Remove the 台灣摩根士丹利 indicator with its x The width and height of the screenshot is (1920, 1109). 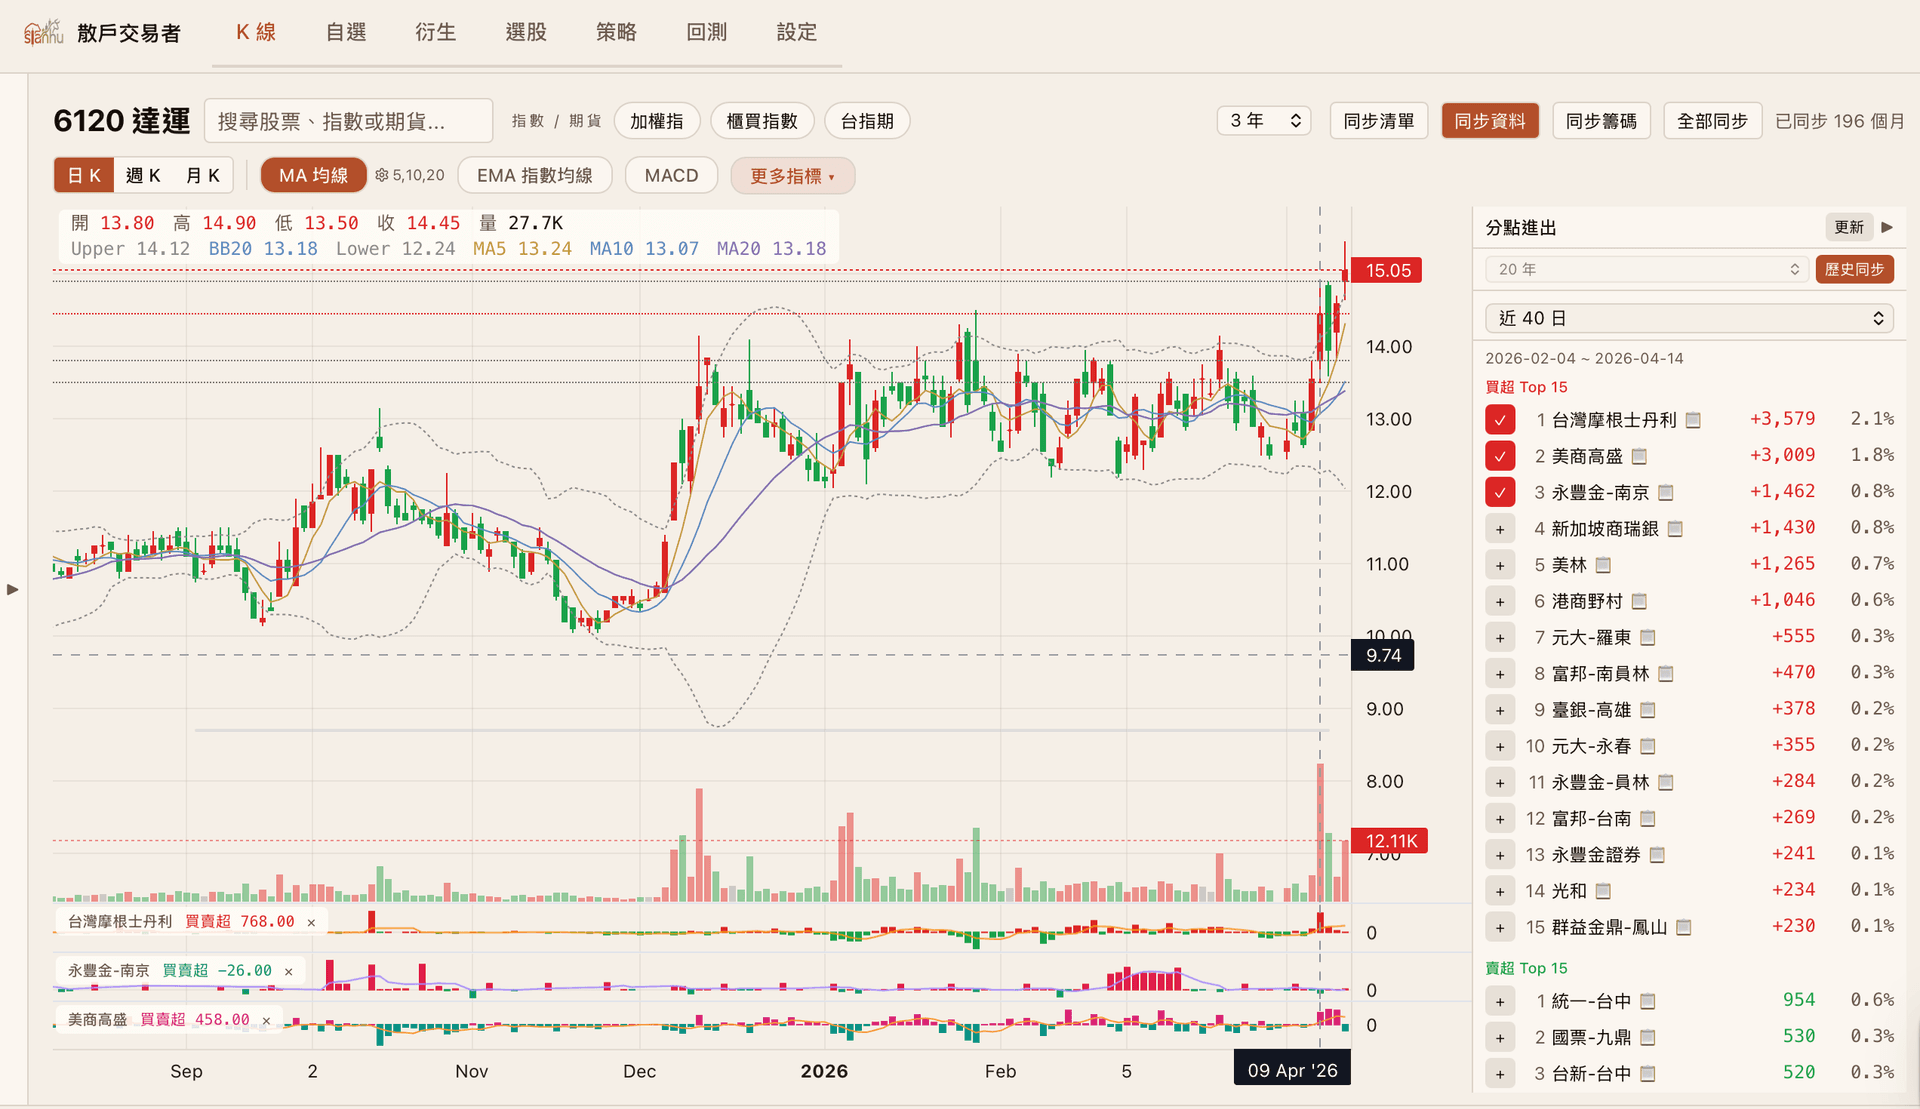tap(311, 923)
